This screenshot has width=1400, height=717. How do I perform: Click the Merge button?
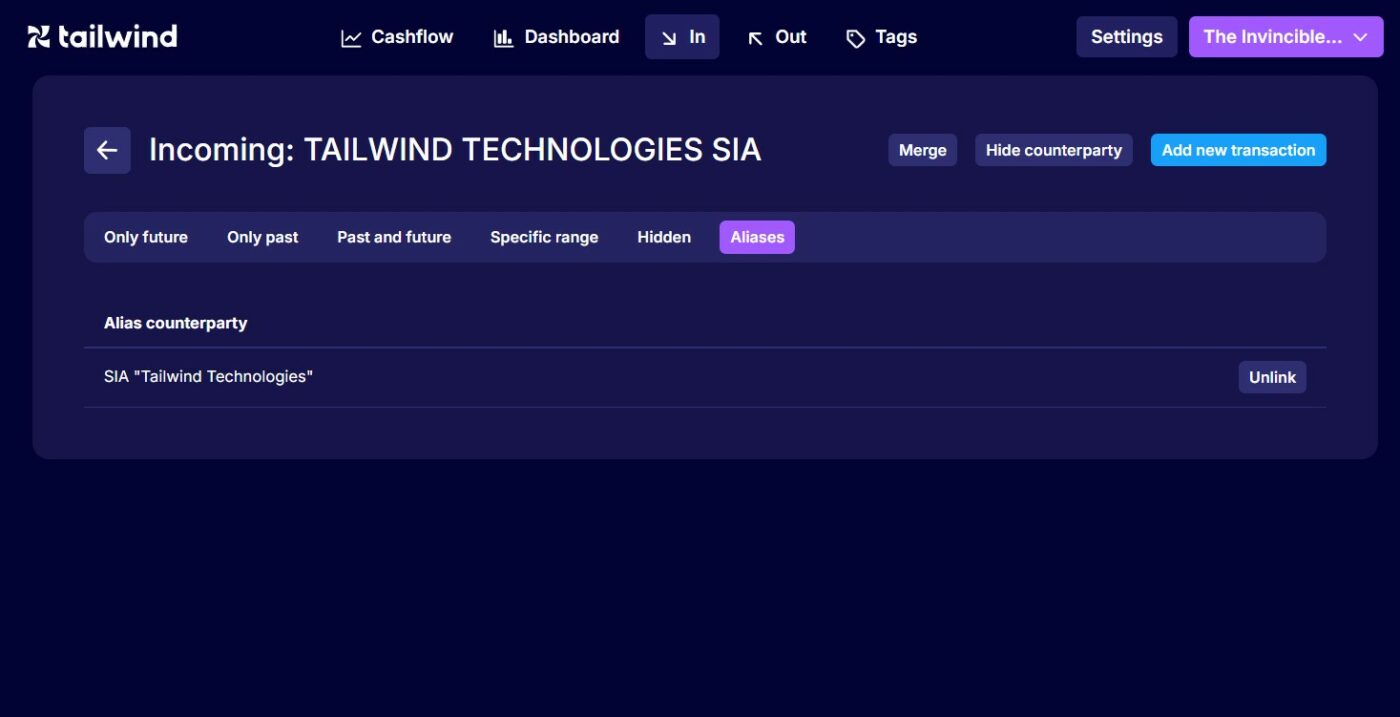pyautogui.click(x=922, y=150)
